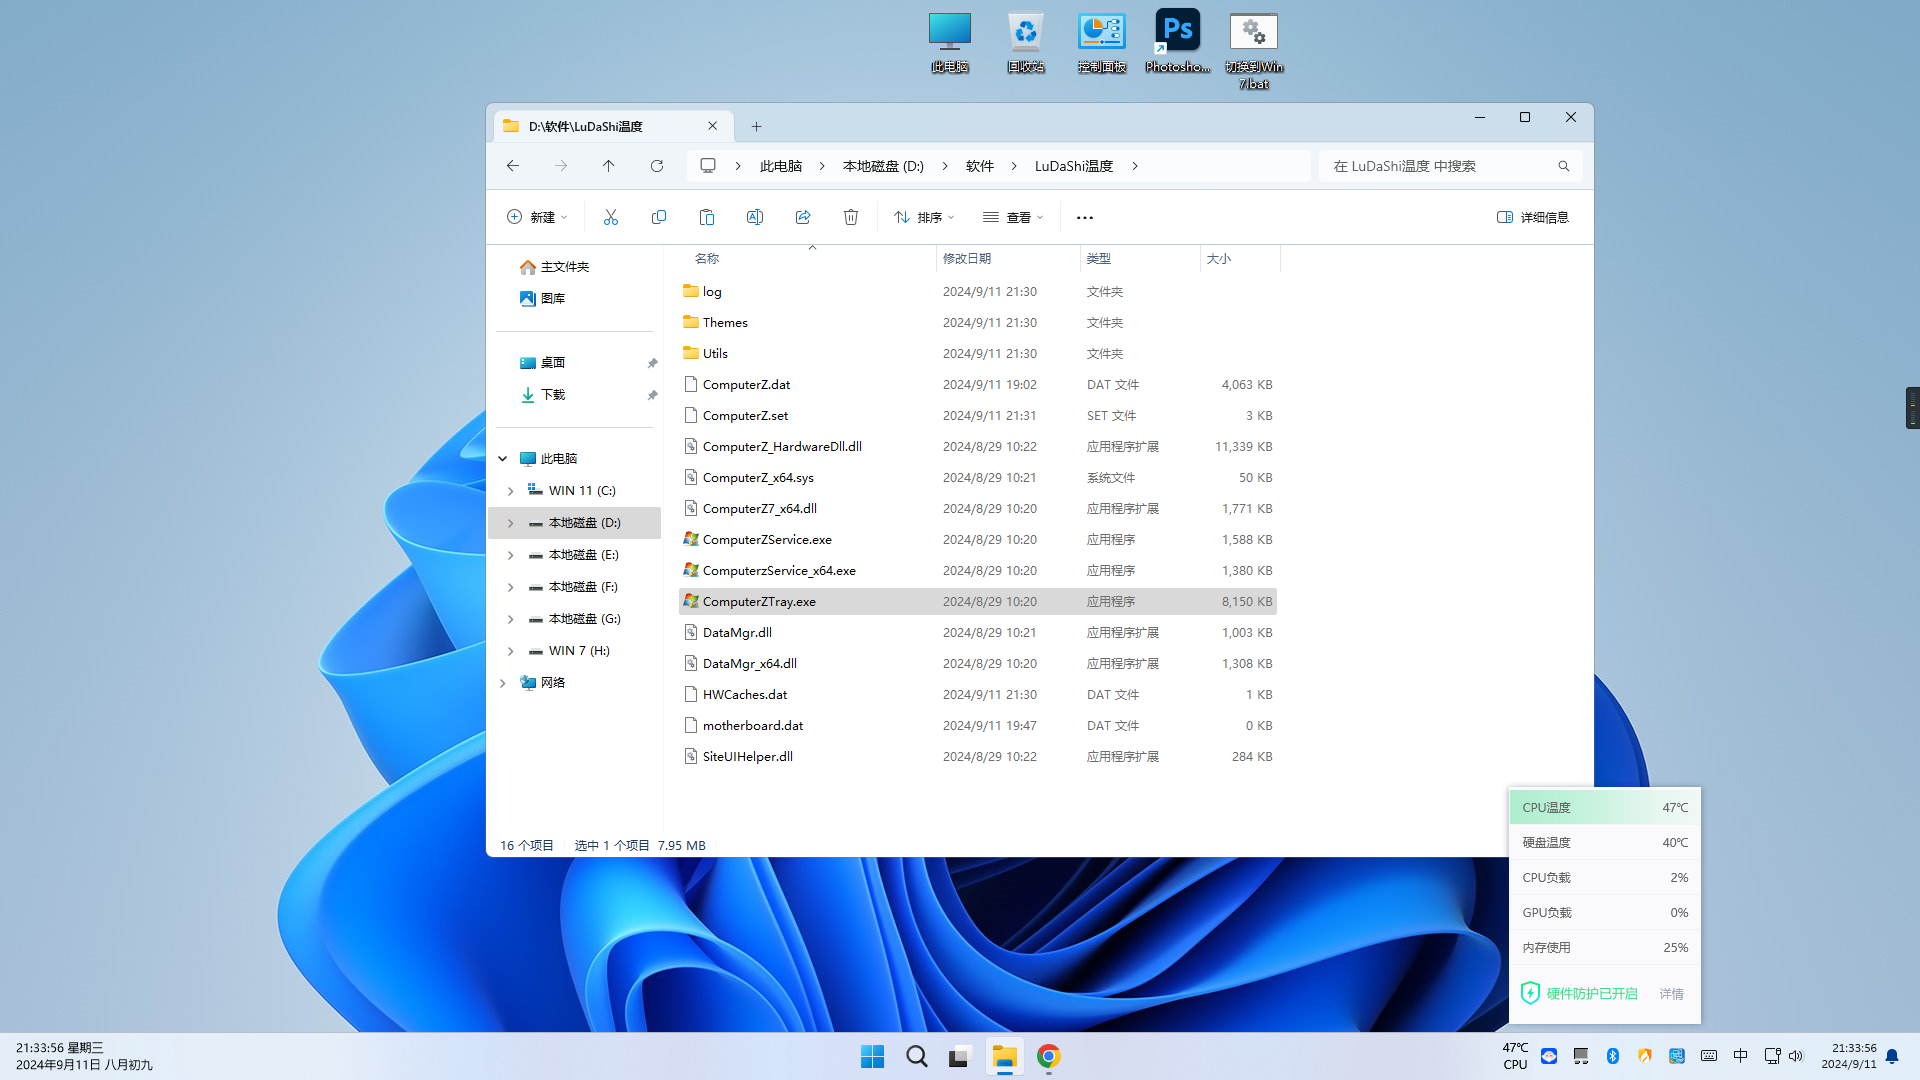The height and width of the screenshot is (1080, 1920).
Task: Click the Windows Start button
Action: coord(872,1056)
